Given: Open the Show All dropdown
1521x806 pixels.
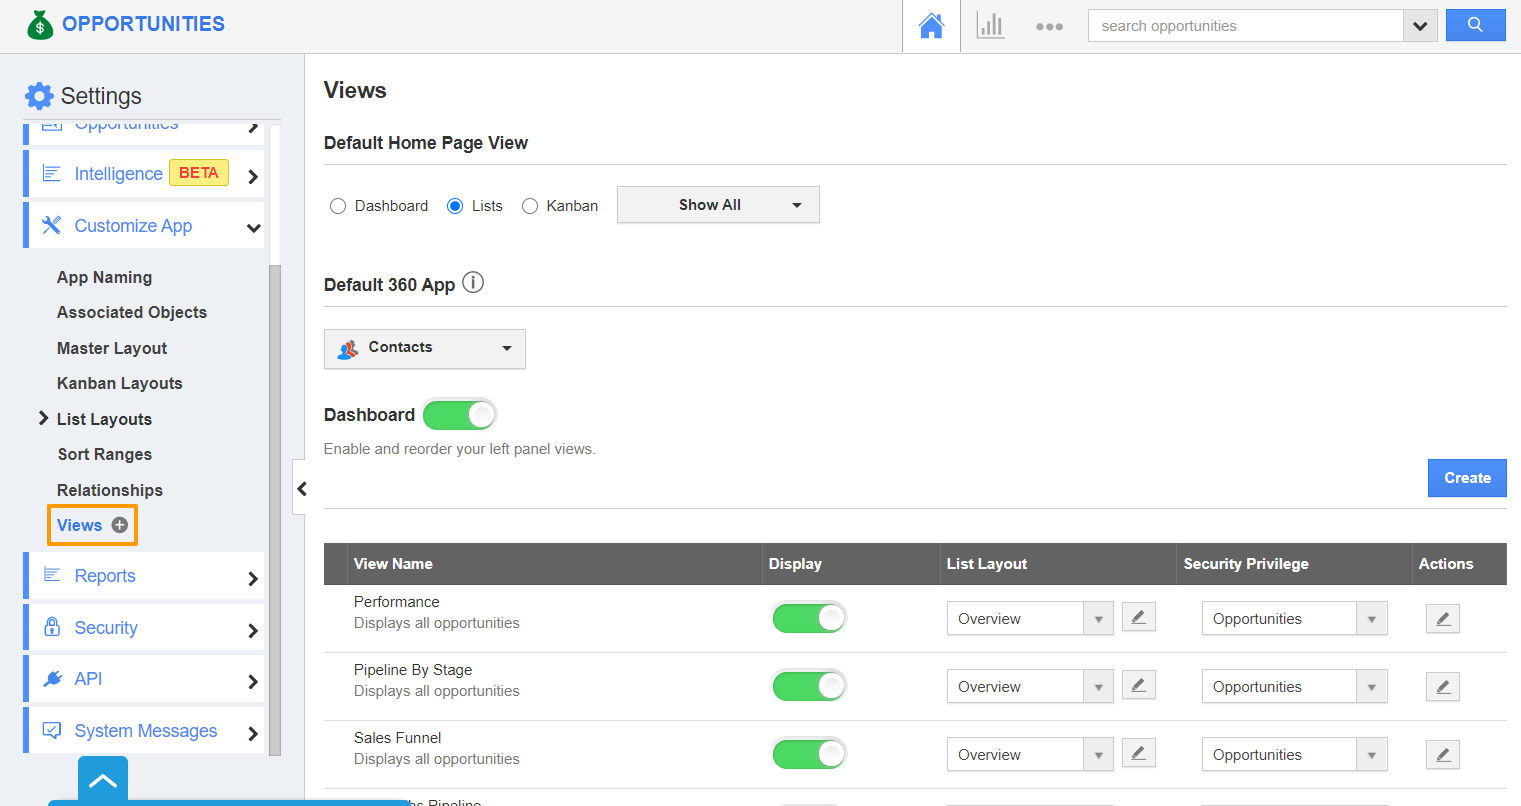Looking at the screenshot, I should [718, 205].
